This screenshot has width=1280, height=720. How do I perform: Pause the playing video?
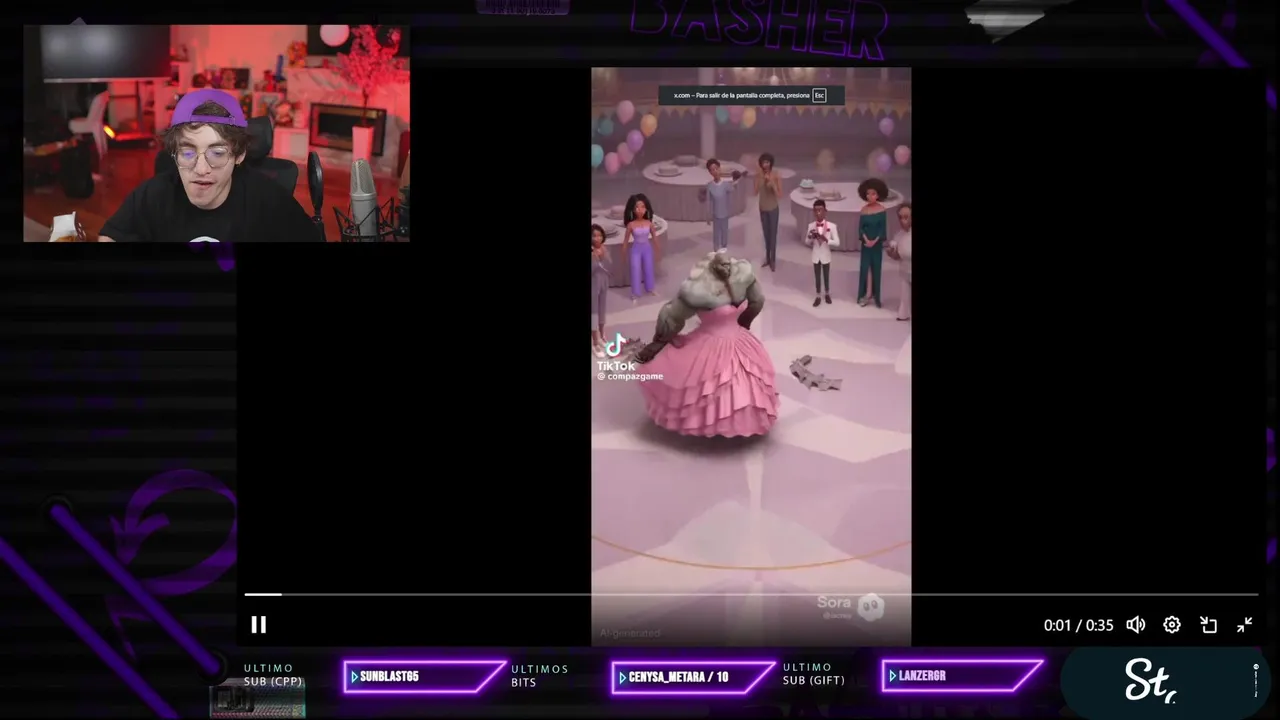point(258,625)
